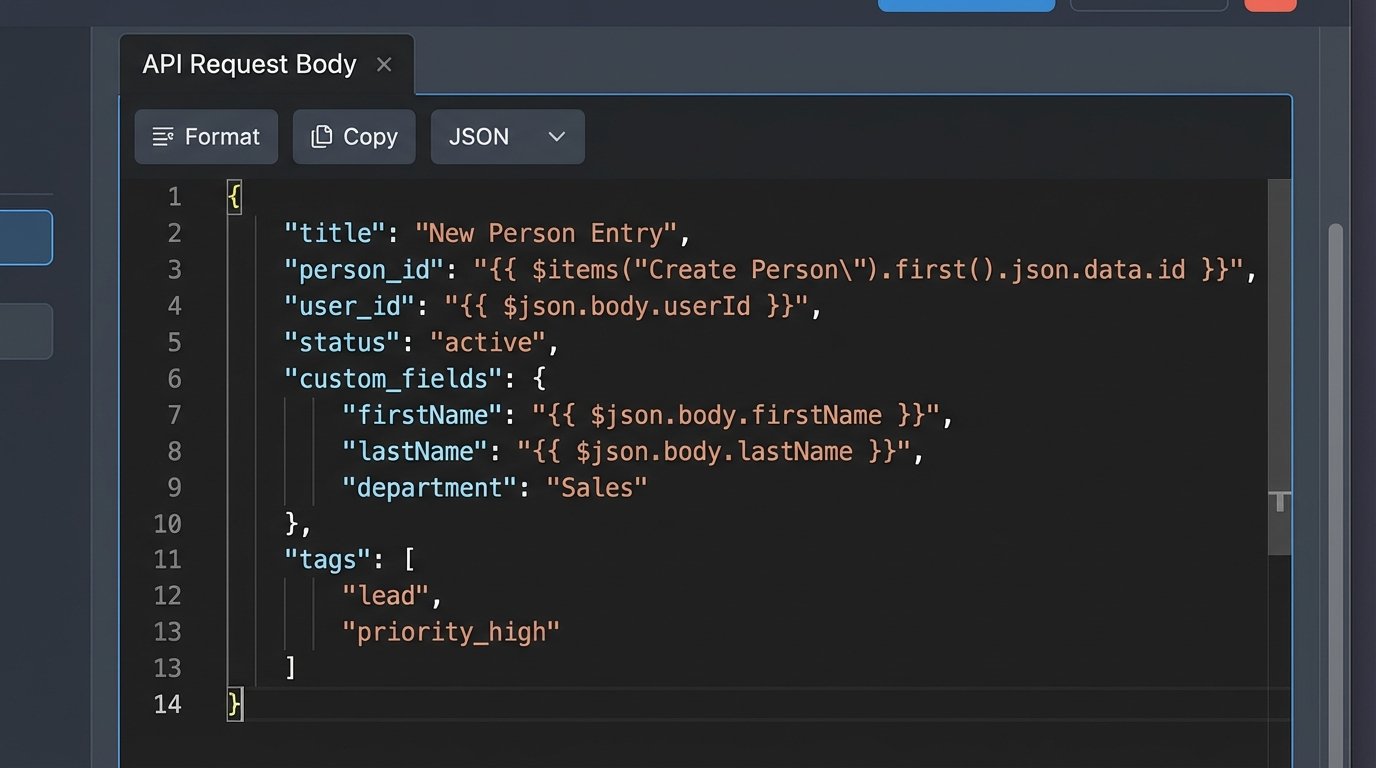Close the API Request Body tab
This screenshot has width=1376, height=768.
pos(384,65)
